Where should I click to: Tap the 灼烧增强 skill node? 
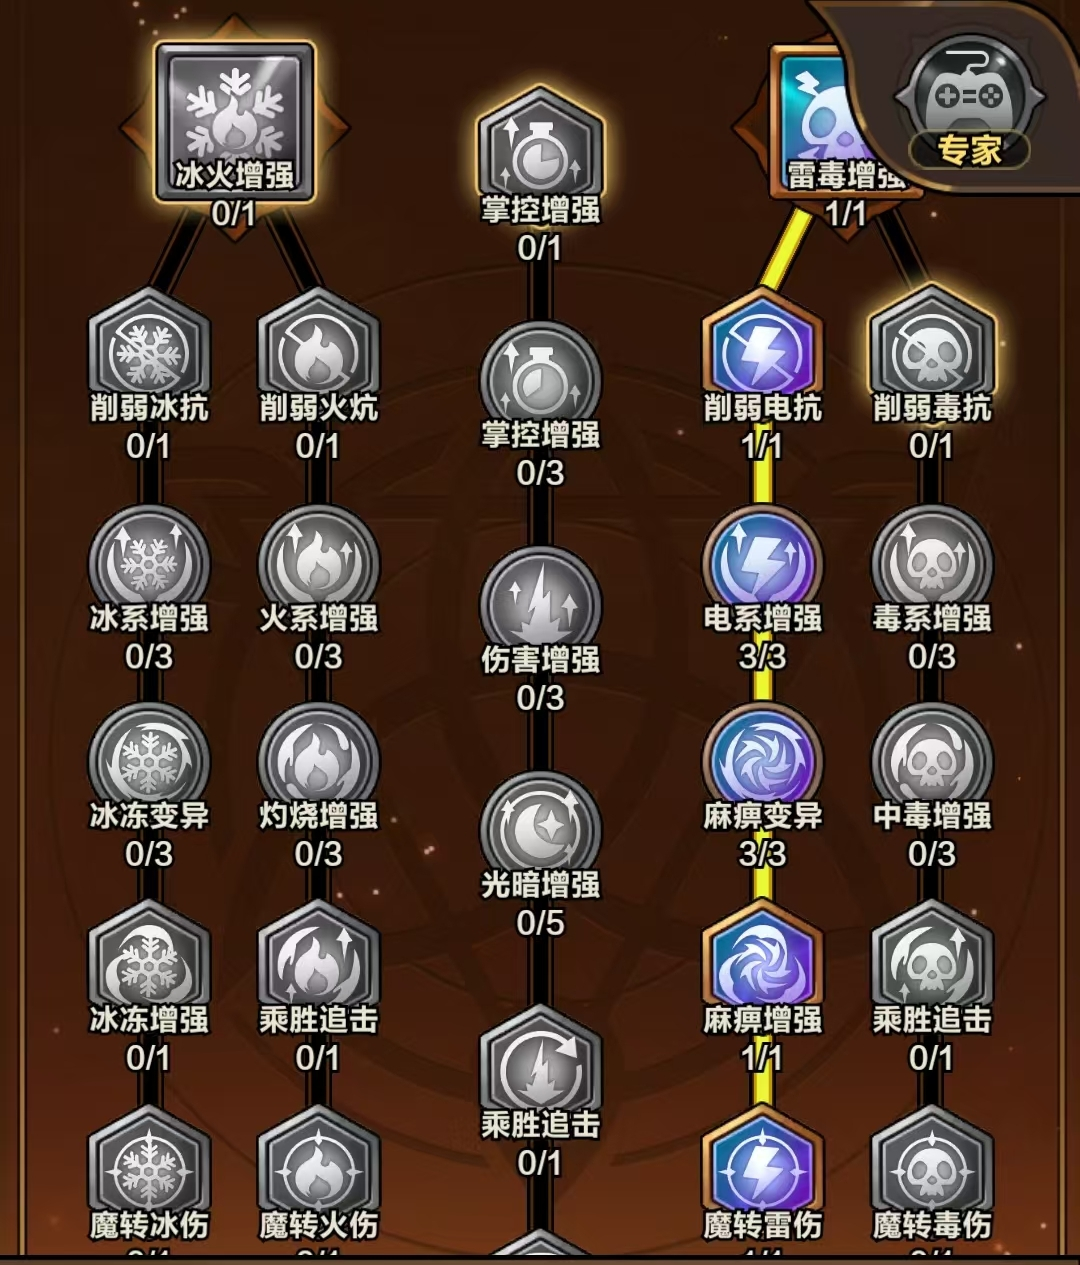[318, 760]
